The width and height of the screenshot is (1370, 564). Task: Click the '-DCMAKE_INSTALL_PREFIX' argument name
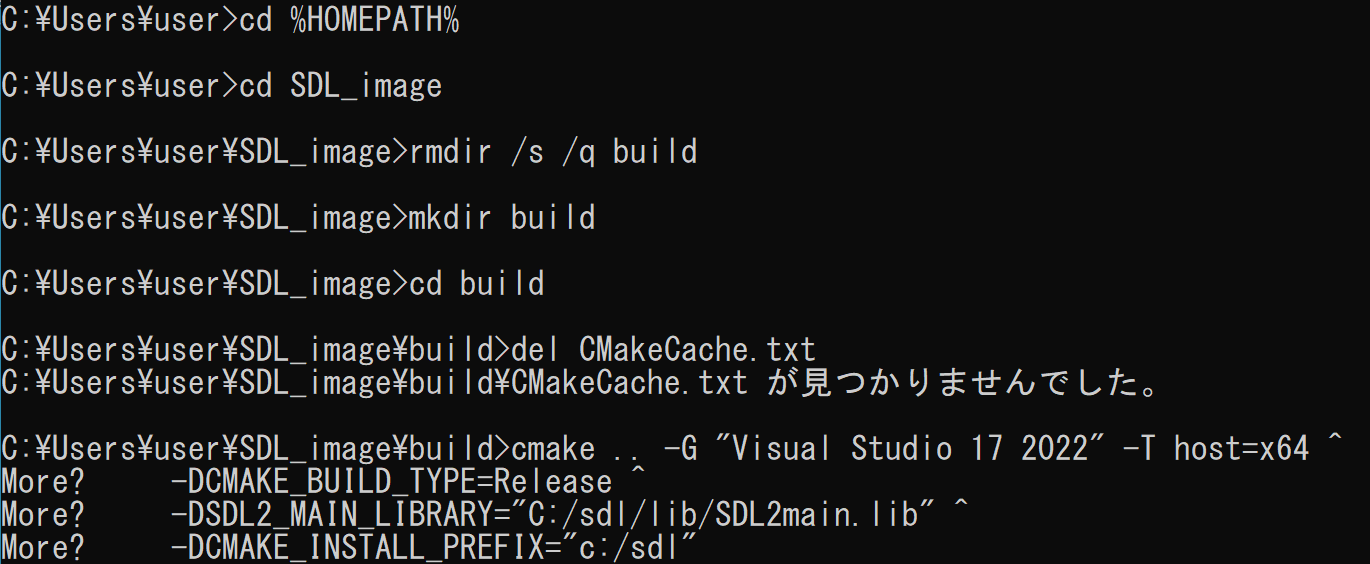[x=357, y=548]
